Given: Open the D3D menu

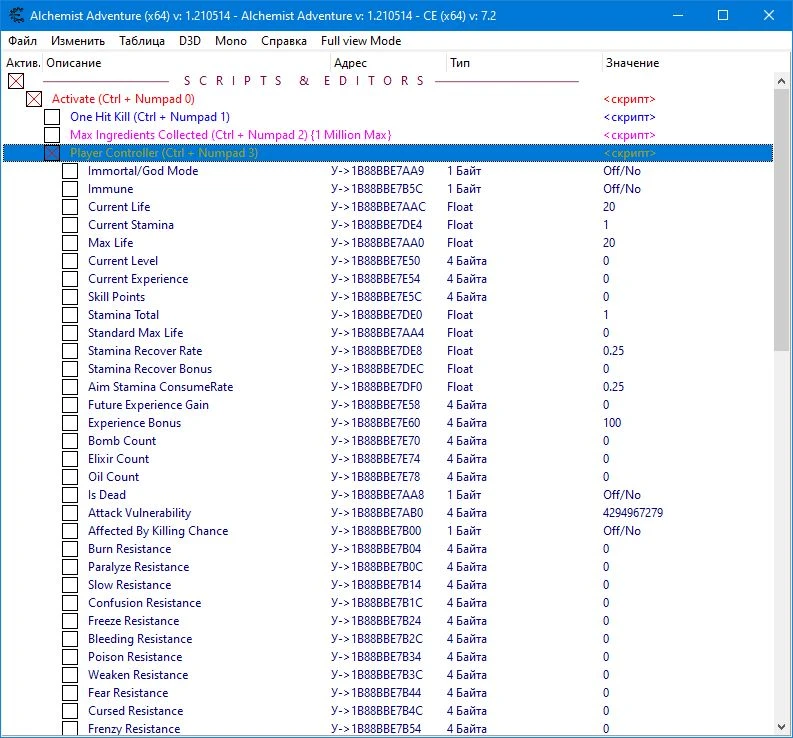Looking at the screenshot, I should tap(189, 41).
